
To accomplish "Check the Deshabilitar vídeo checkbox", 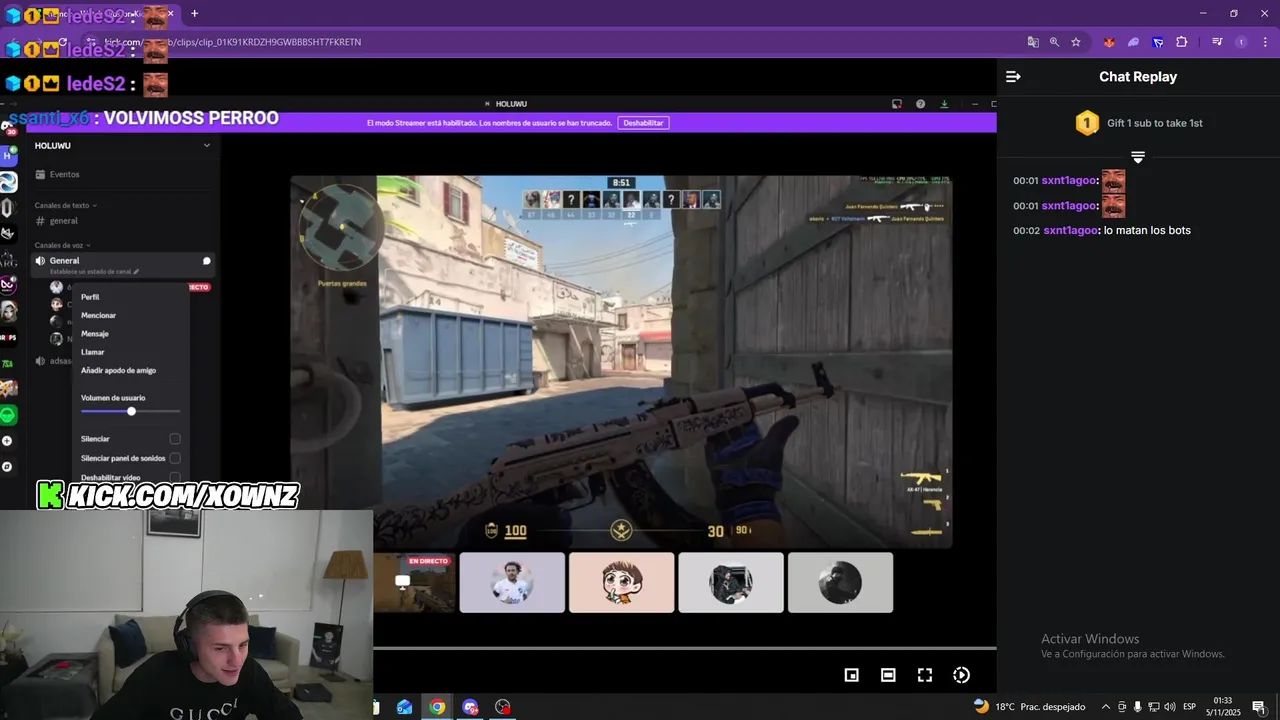I will click(x=175, y=477).
